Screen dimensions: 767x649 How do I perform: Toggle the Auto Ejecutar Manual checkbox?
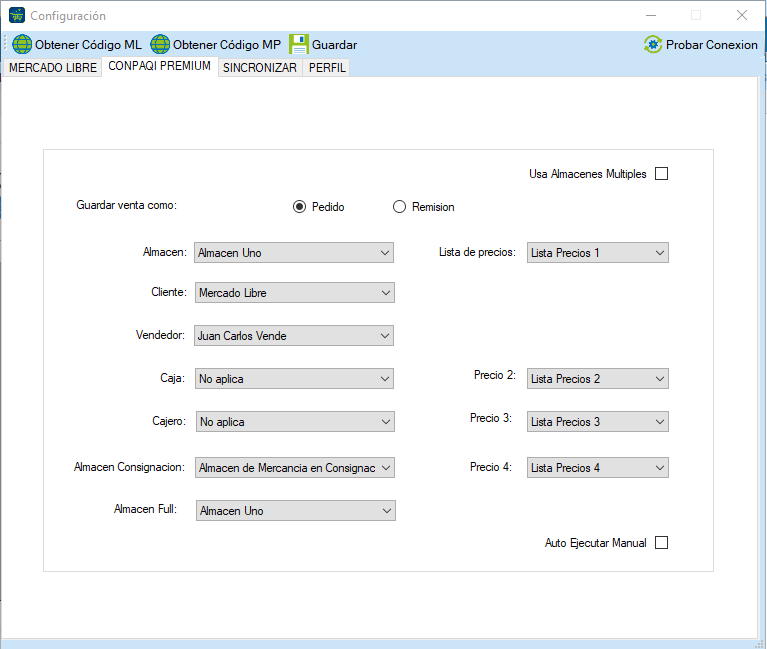pos(661,542)
